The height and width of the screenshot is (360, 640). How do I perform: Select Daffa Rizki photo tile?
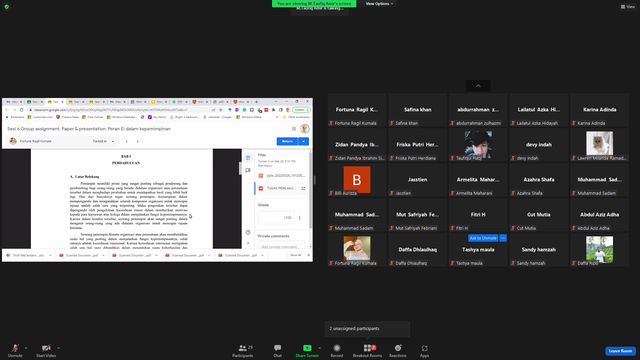(x=600, y=250)
